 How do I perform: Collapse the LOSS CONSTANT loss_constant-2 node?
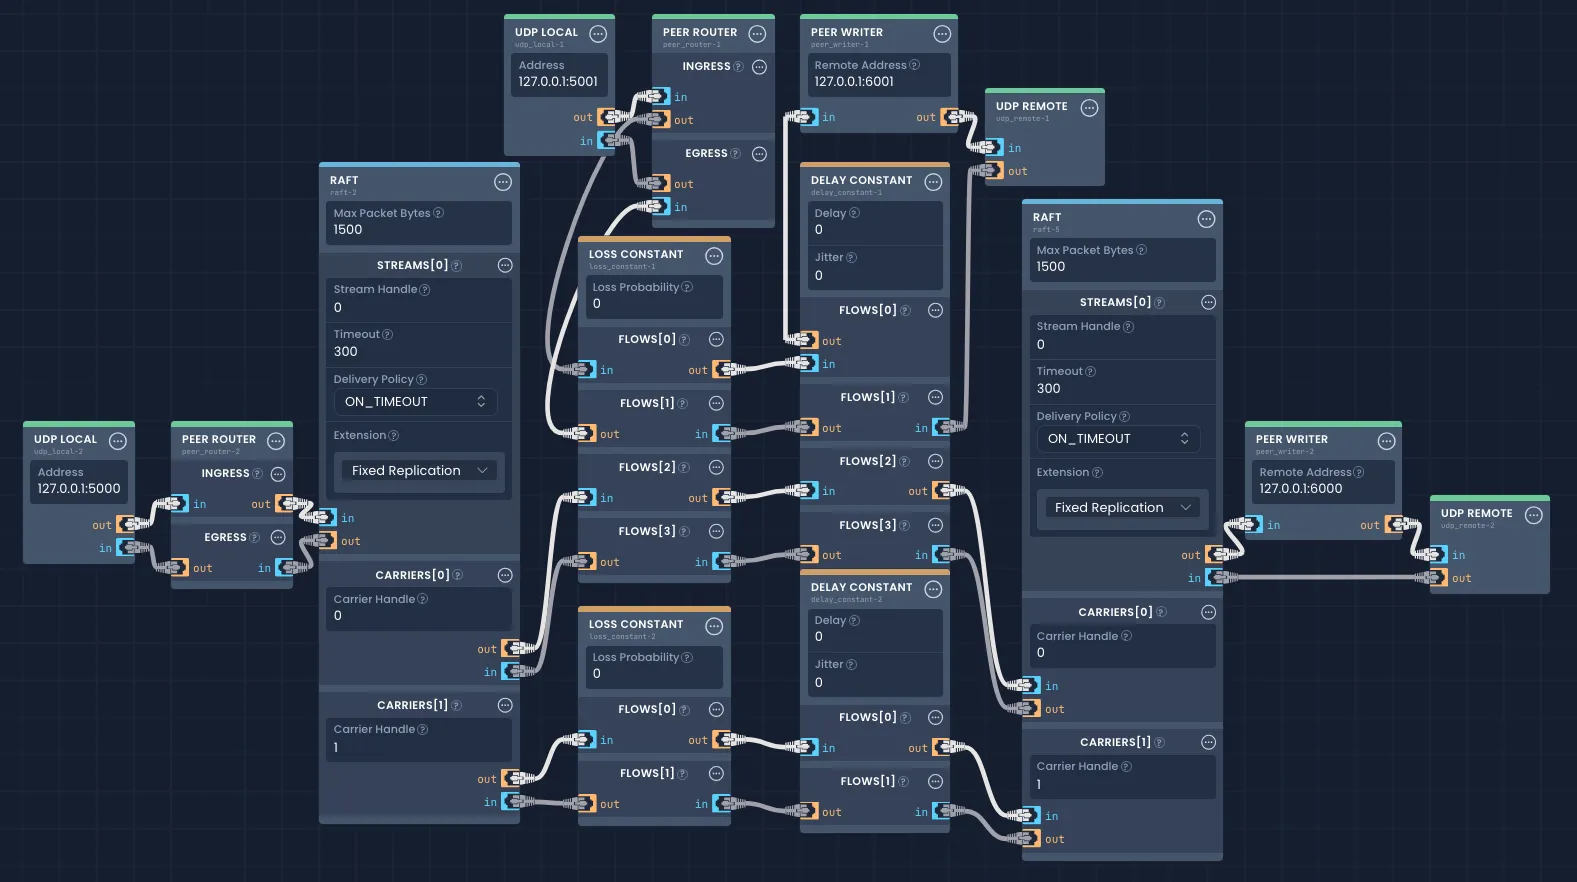pyautogui.click(x=714, y=626)
